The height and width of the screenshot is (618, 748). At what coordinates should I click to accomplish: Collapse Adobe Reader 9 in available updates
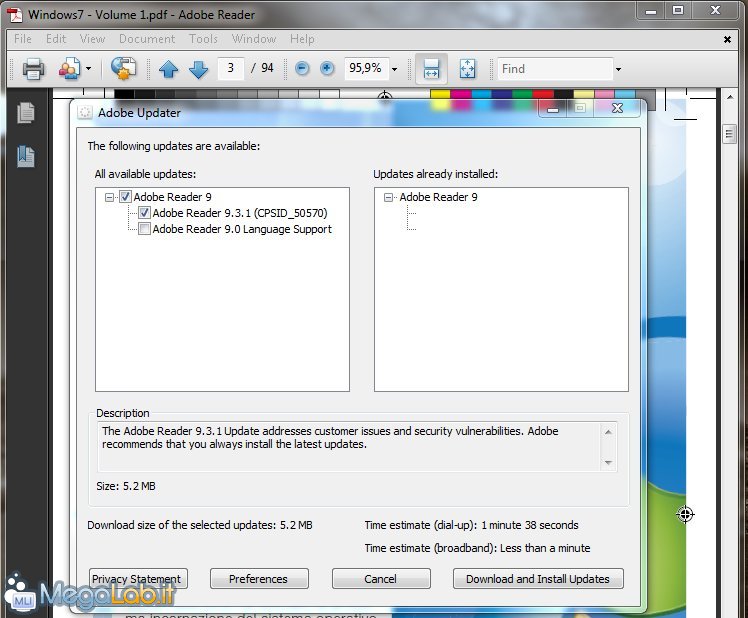tap(109, 197)
